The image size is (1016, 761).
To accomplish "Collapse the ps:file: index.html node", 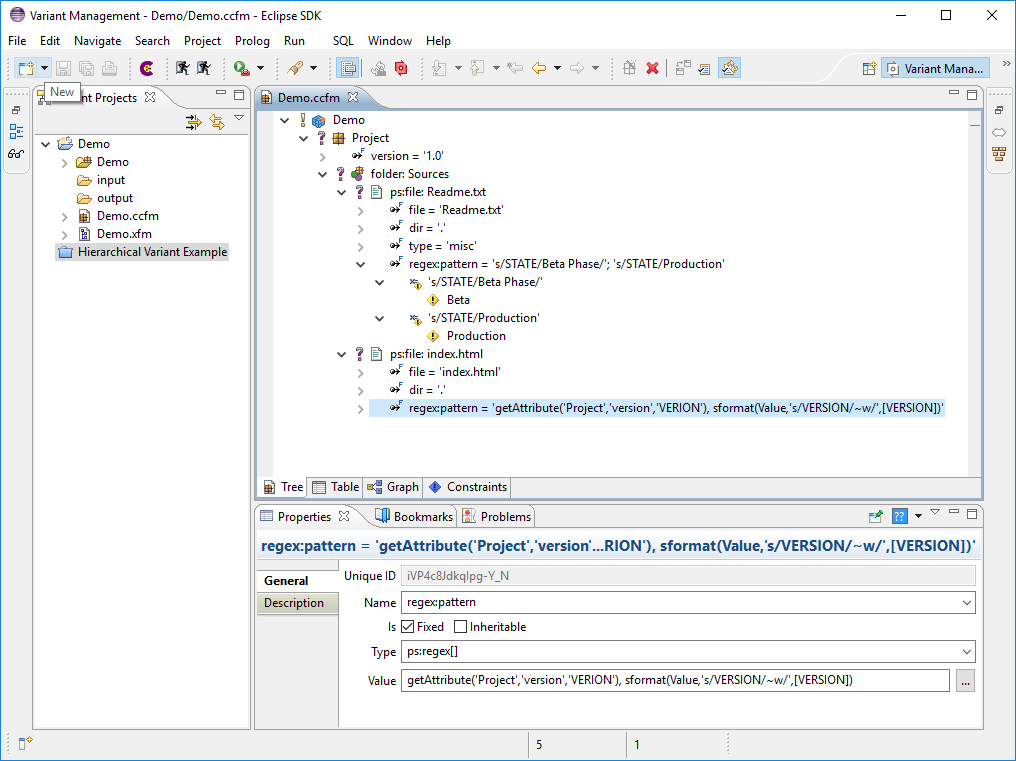I will pyautogui.click(x=341, y=355).
